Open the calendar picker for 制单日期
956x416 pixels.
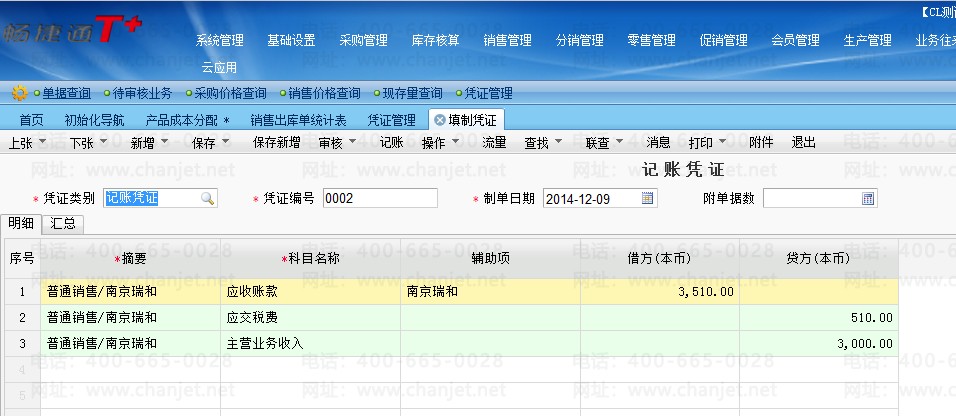(x=647, y=199)
